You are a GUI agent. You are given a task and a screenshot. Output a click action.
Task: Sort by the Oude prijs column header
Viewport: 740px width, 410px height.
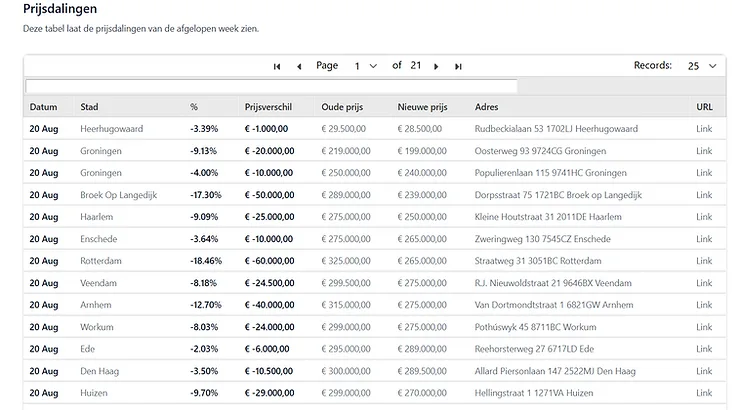click(x=342, y=107)
